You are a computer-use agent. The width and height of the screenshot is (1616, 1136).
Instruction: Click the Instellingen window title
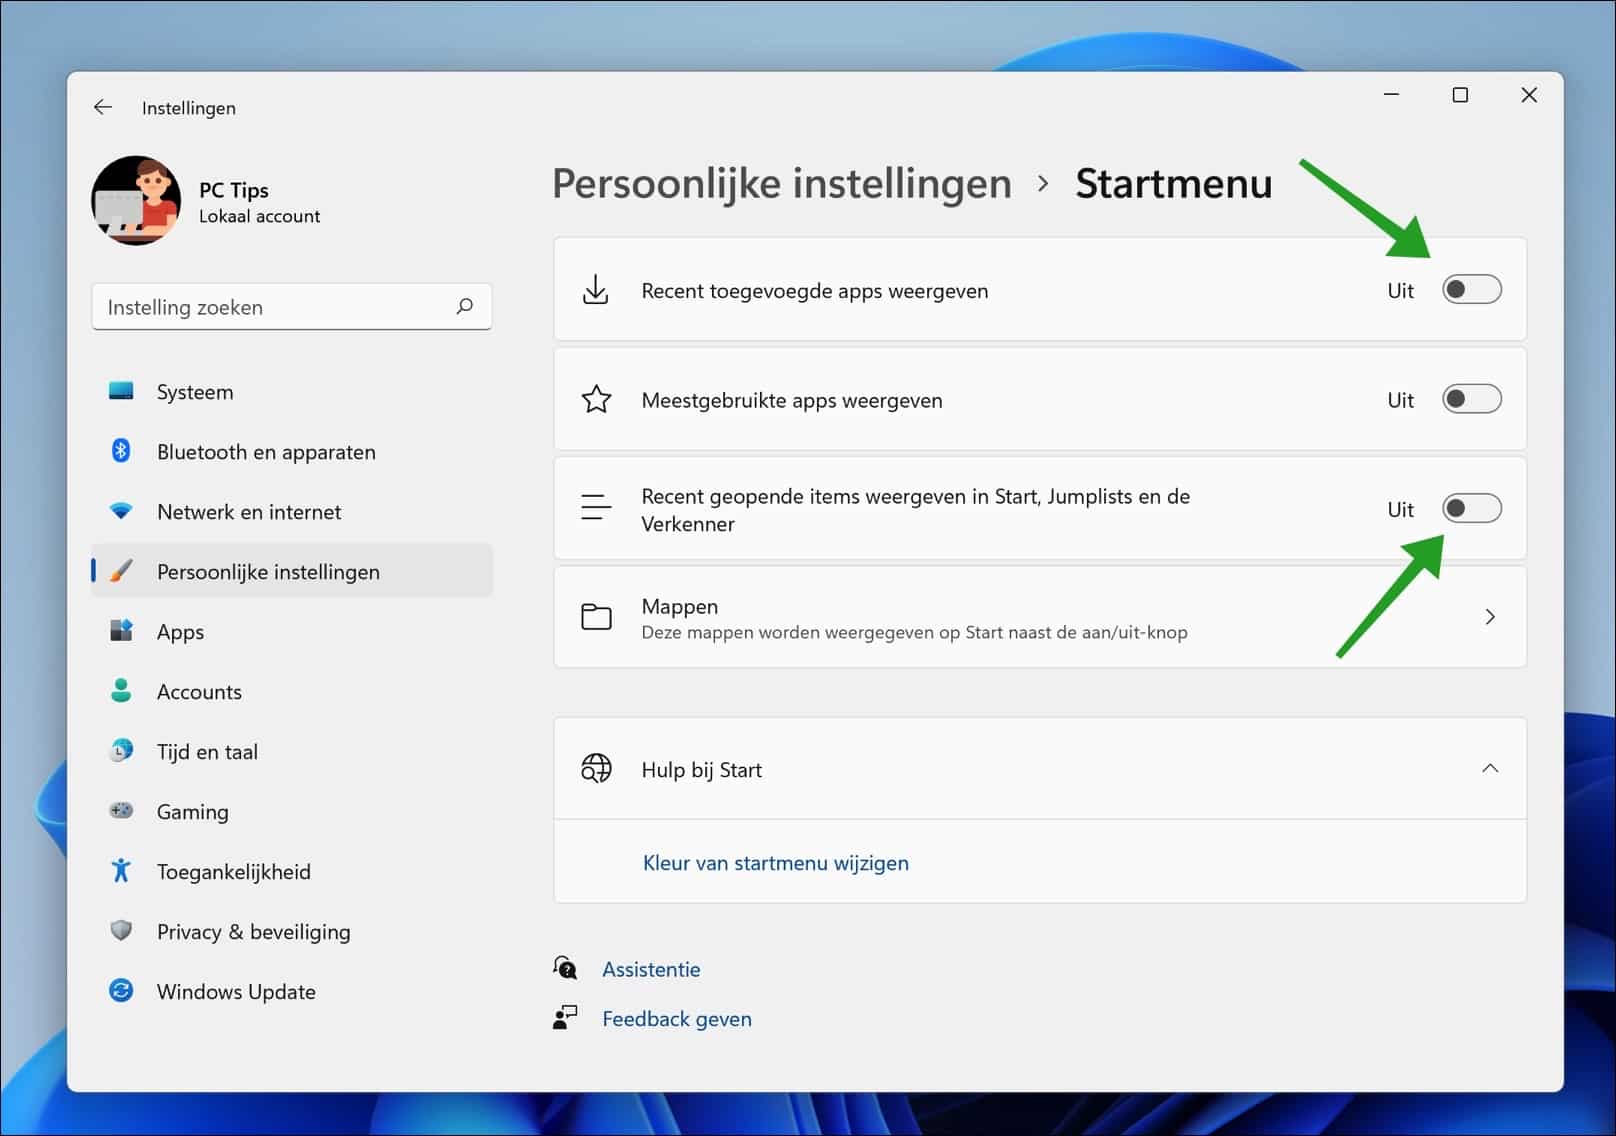[x=189, y=108]
